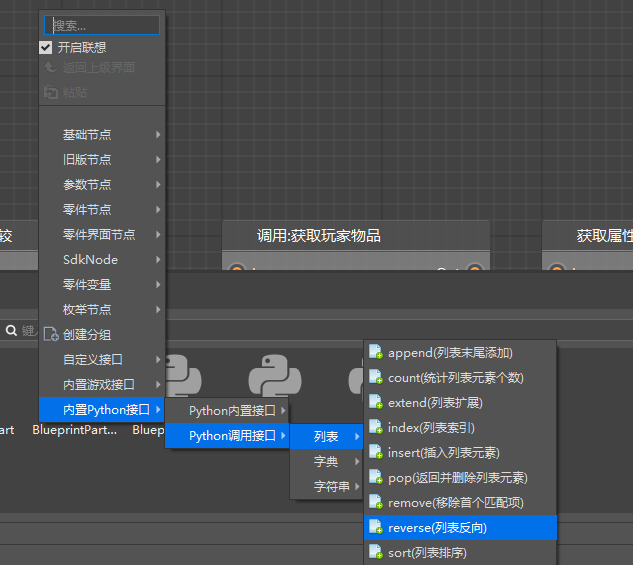Click the magnifier search icon in lower panel
Screen dimensions: 633x565
pyautogui.click(x=11, y=331)
